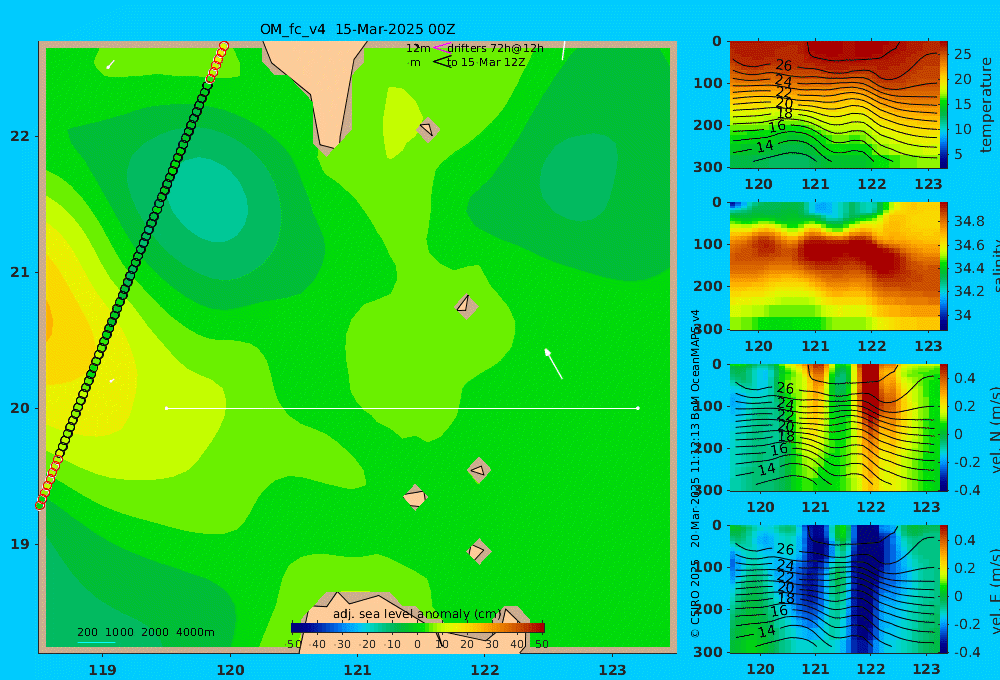This screenshot has height=680, width=1000.
Task: Click the northward velocity cross-section panel
Action: (x=834, y=427)
